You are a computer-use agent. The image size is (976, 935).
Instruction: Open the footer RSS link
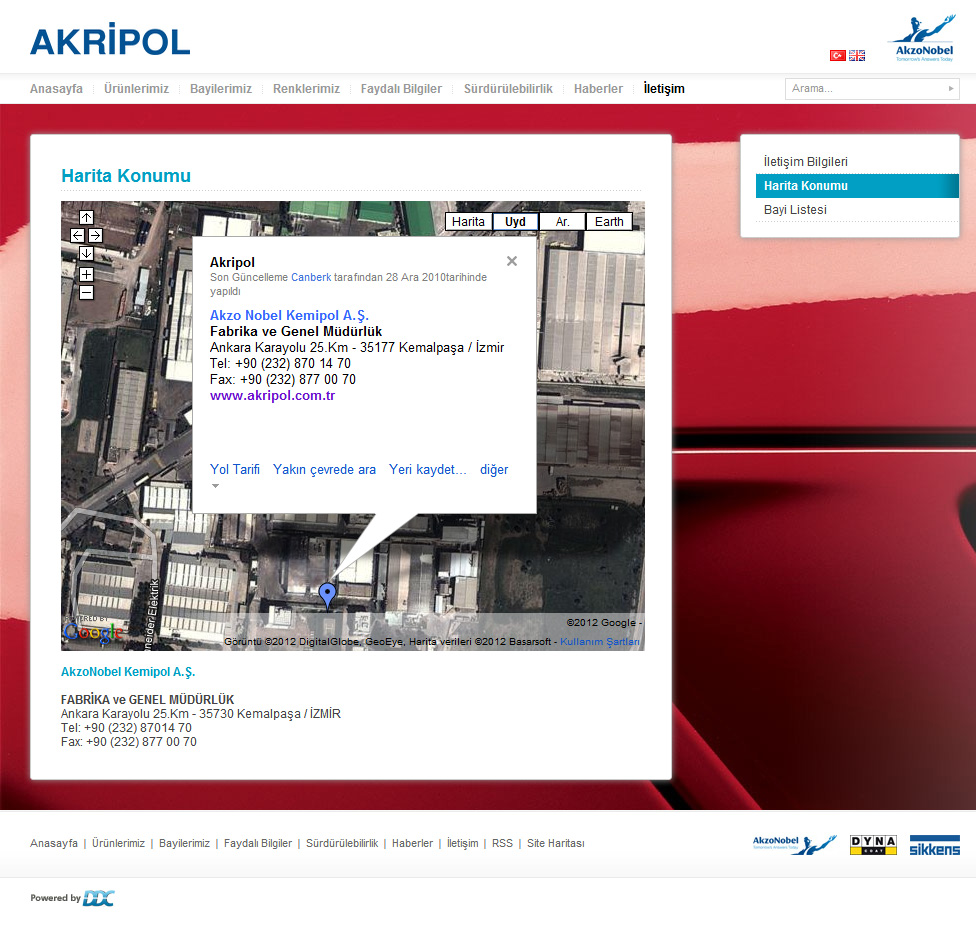point(502,843)
